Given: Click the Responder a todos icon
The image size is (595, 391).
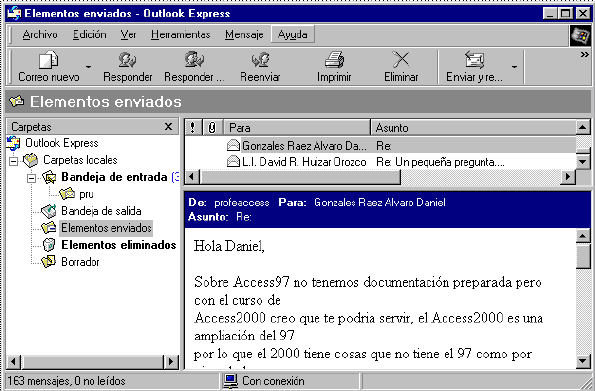Looking at the screenshot, I should [x=194, y=60].
